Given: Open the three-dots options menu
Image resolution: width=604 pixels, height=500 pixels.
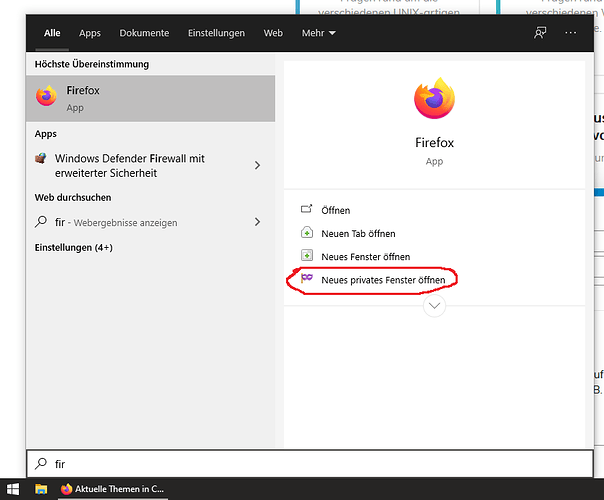Looking at the screenshot, I should [x=570, y=33].
